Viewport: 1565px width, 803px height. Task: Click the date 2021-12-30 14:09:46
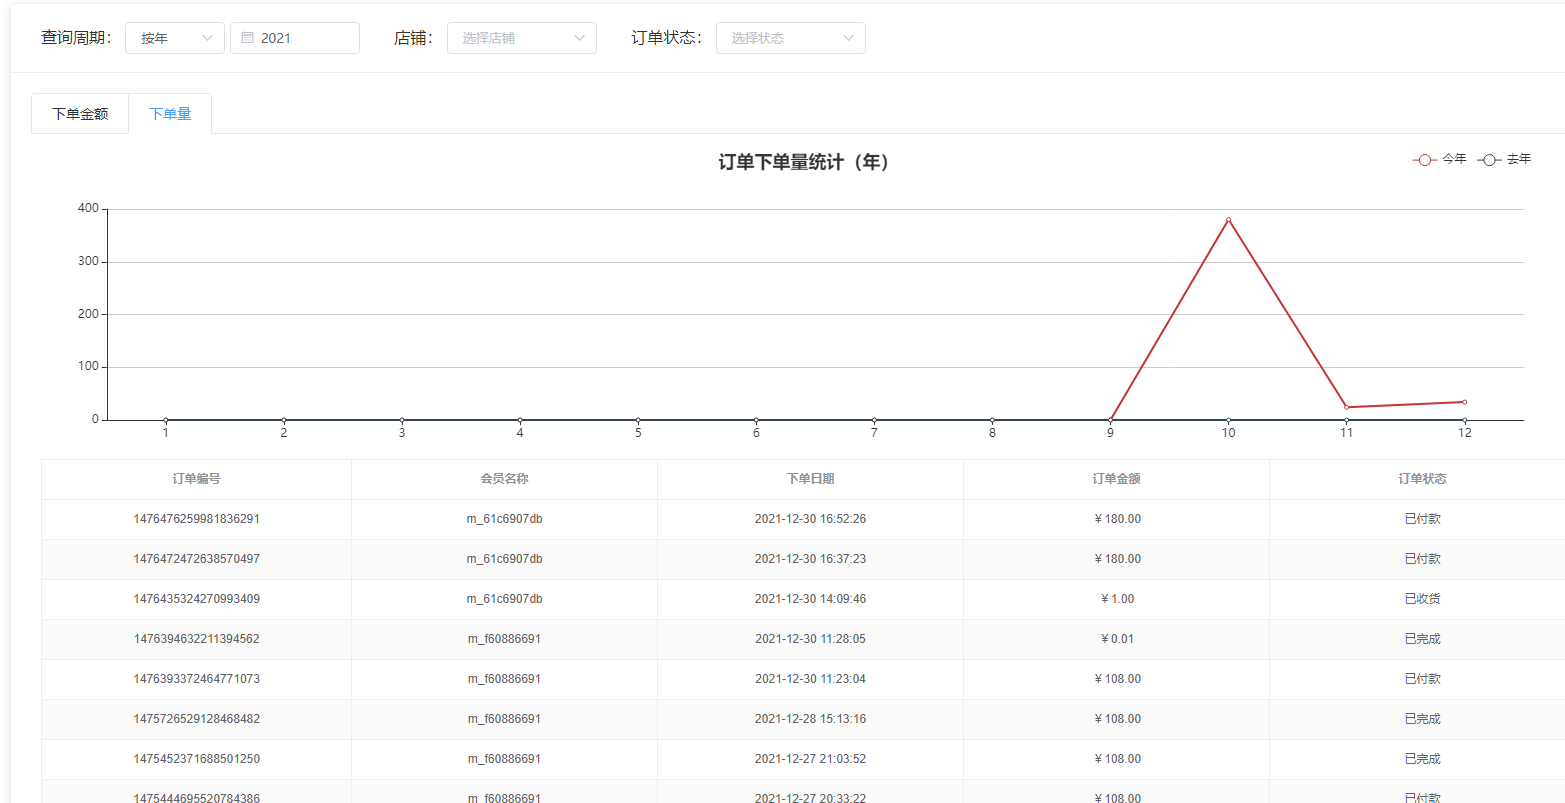[x=810, y=599]
